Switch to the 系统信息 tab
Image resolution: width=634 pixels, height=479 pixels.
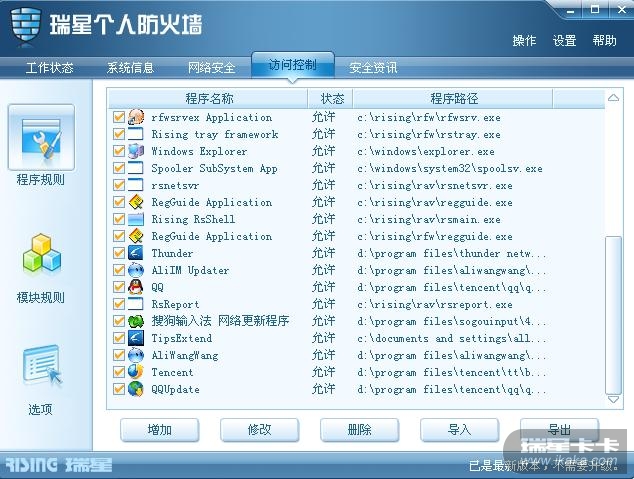click(131, 68)
